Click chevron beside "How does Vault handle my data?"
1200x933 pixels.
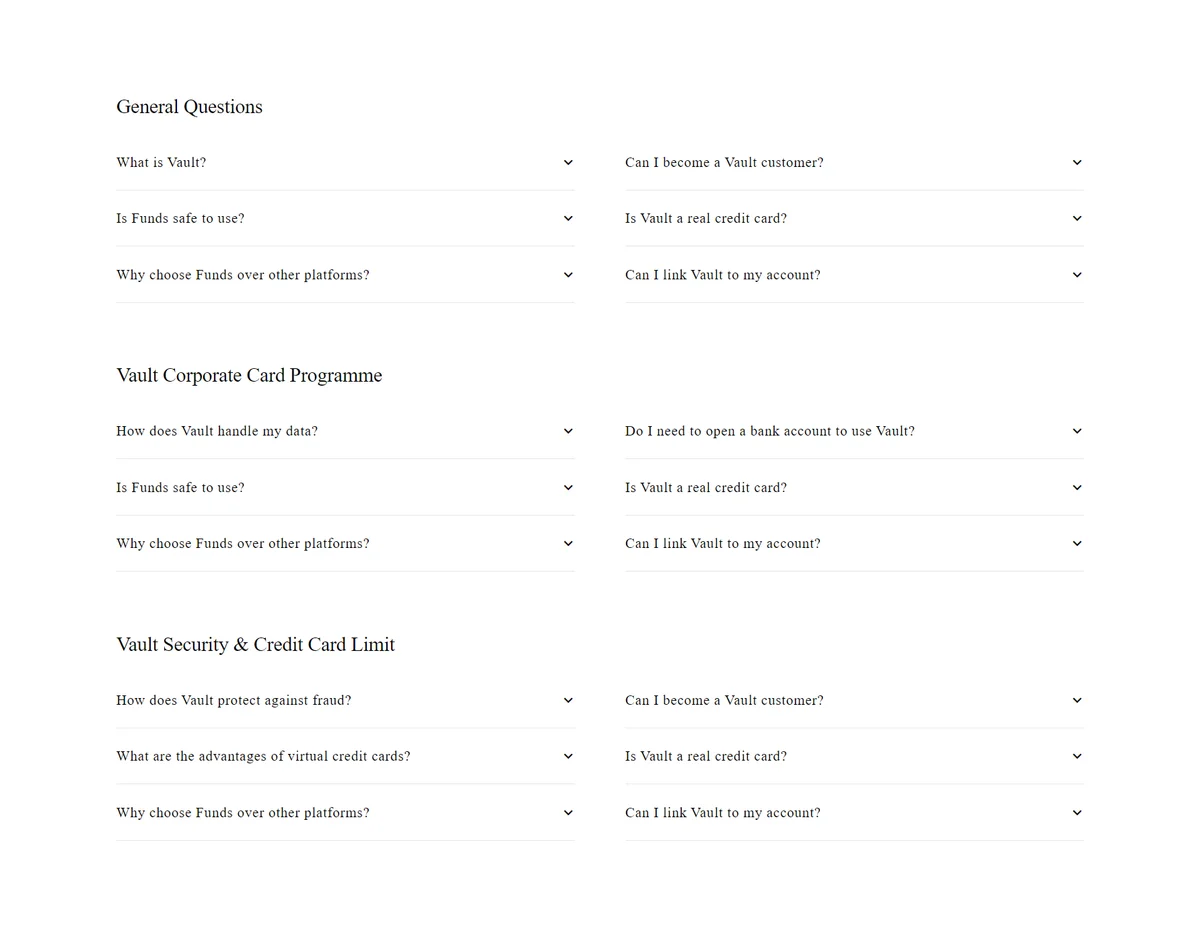[568, 431]
